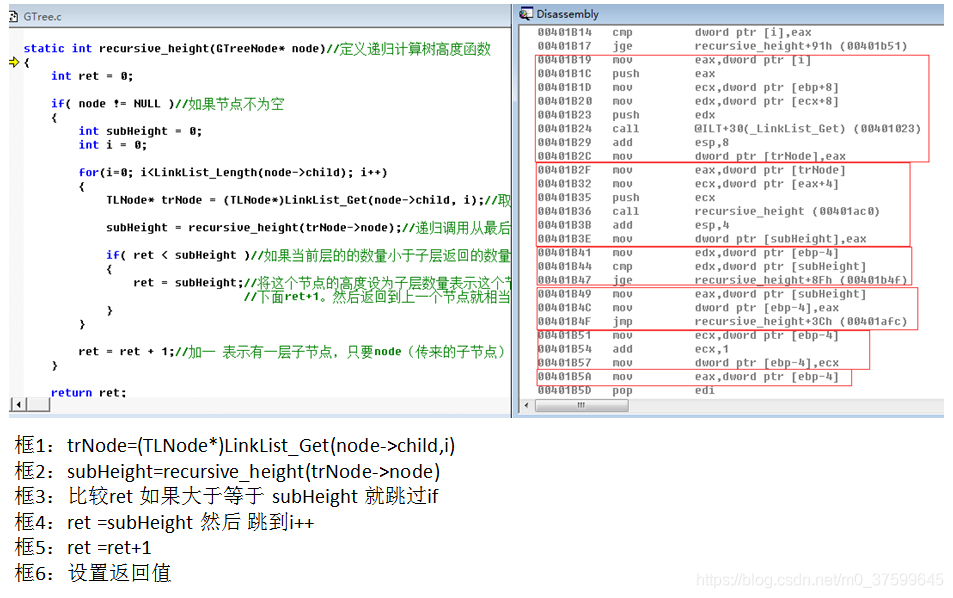This screenshot has width=953, height=598.
Task: Click the cmp line at address 00401B44
Action: pyautogui.click(x=702, y=267)
